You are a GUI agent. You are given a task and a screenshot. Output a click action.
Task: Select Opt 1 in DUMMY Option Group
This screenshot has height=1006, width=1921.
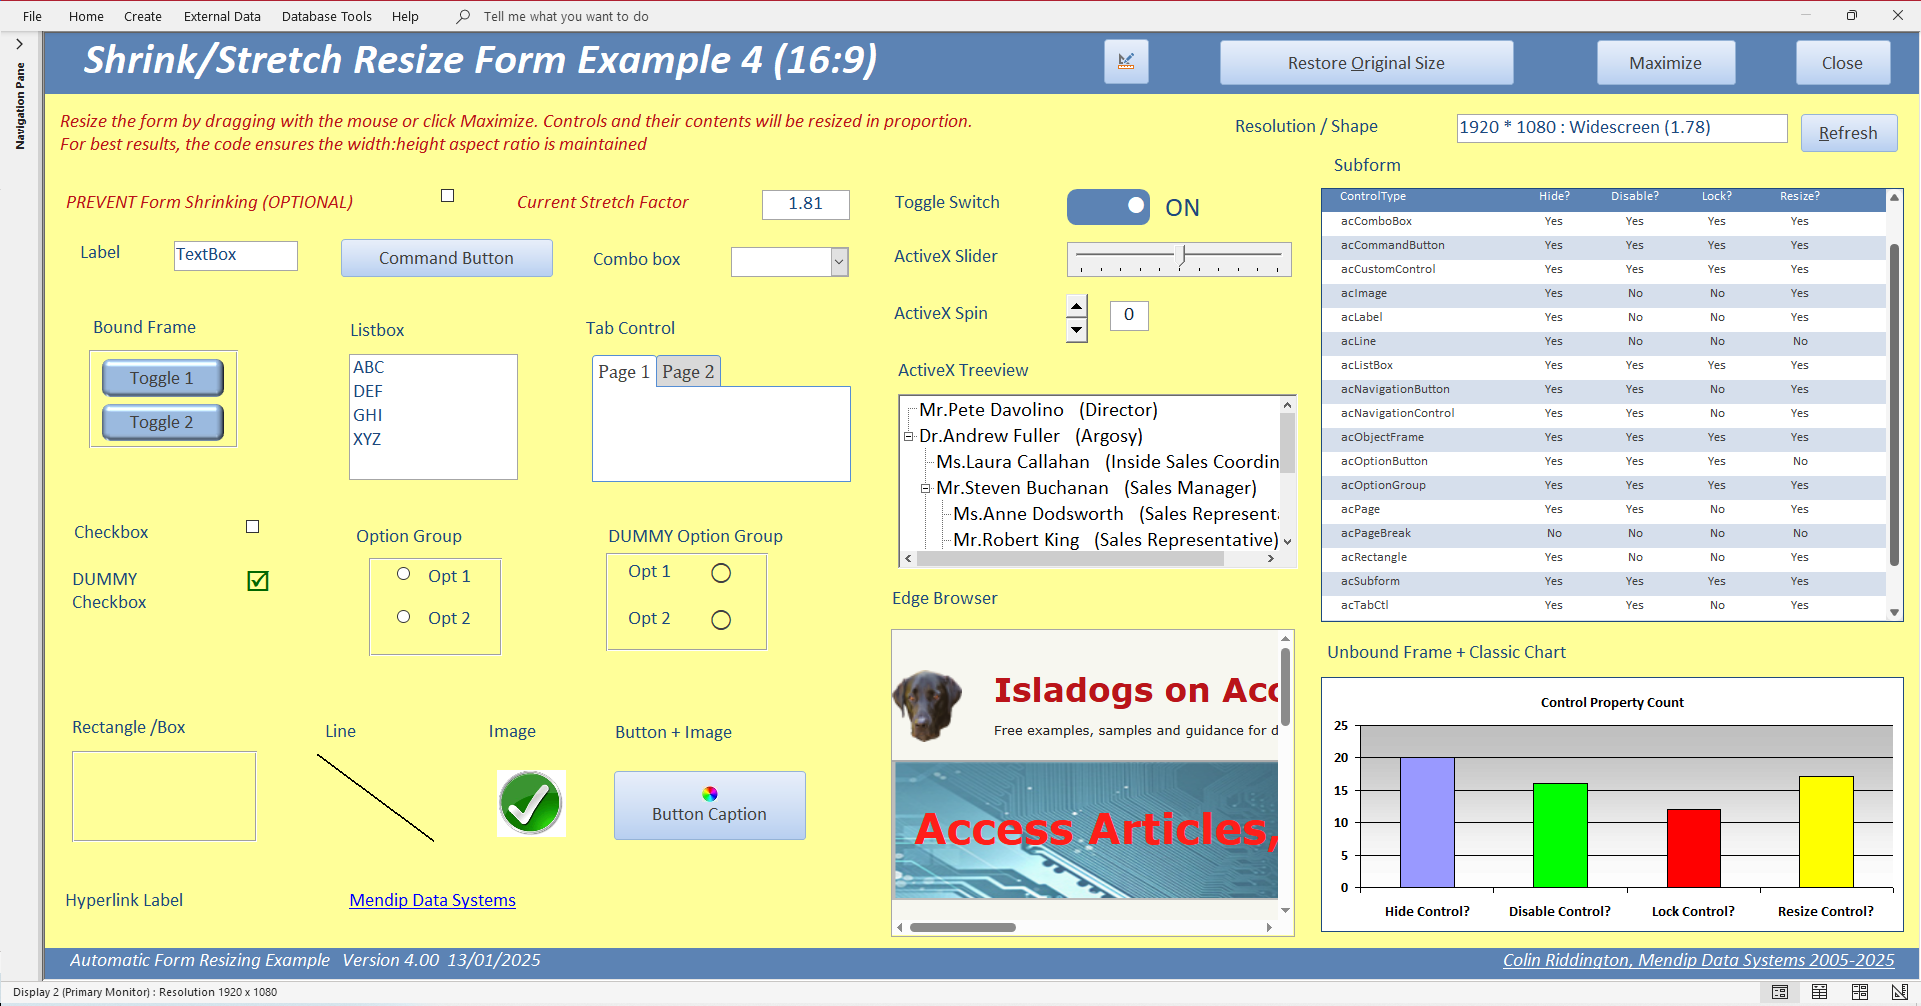721,573
